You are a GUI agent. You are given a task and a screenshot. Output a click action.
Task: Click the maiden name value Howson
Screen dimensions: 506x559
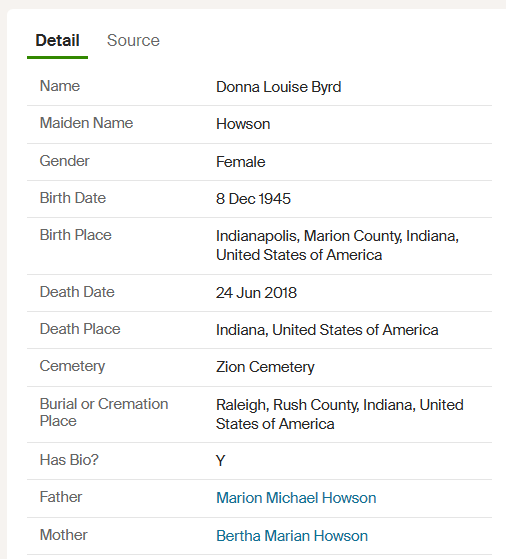point(243,124)
